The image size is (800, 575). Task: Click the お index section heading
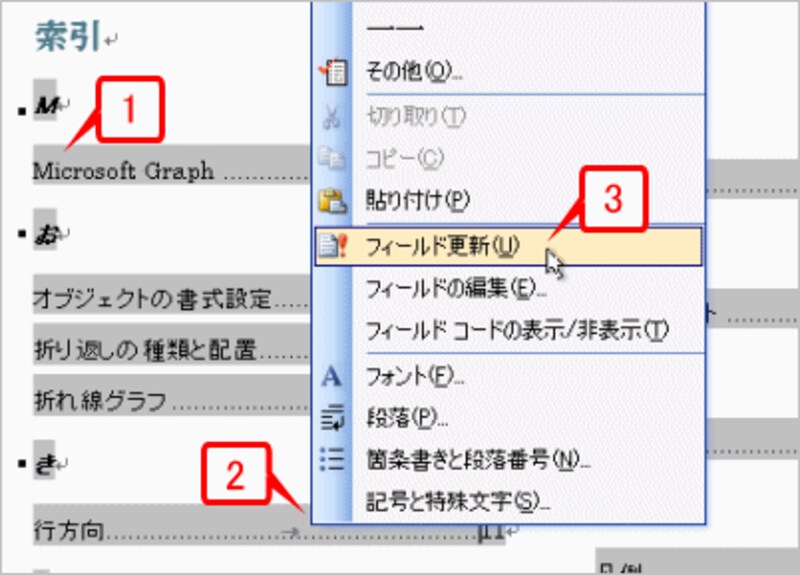point(45,234)
